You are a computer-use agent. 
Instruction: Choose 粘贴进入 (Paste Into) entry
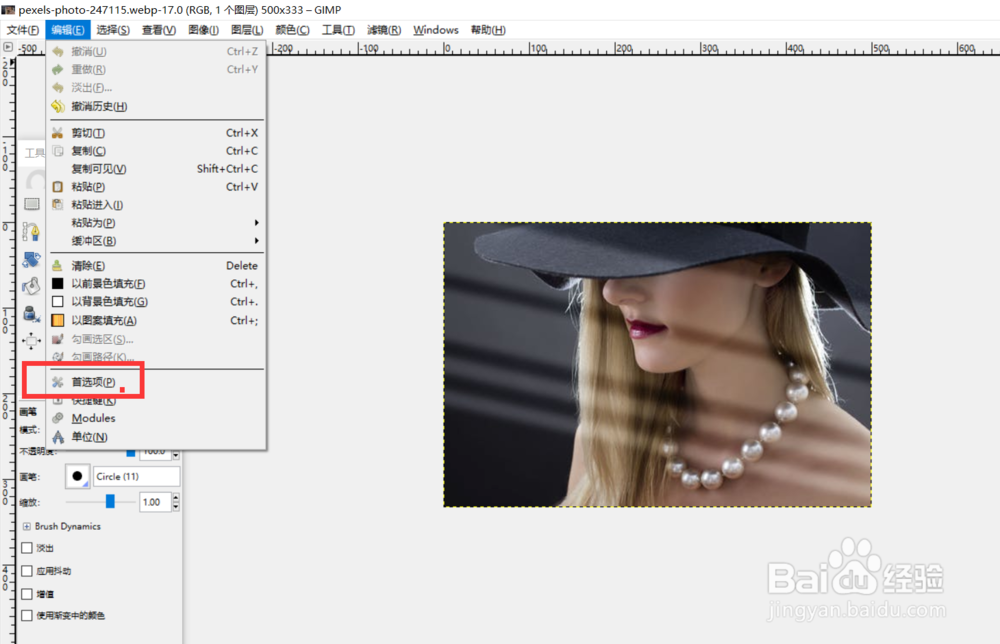pos(157,205)
